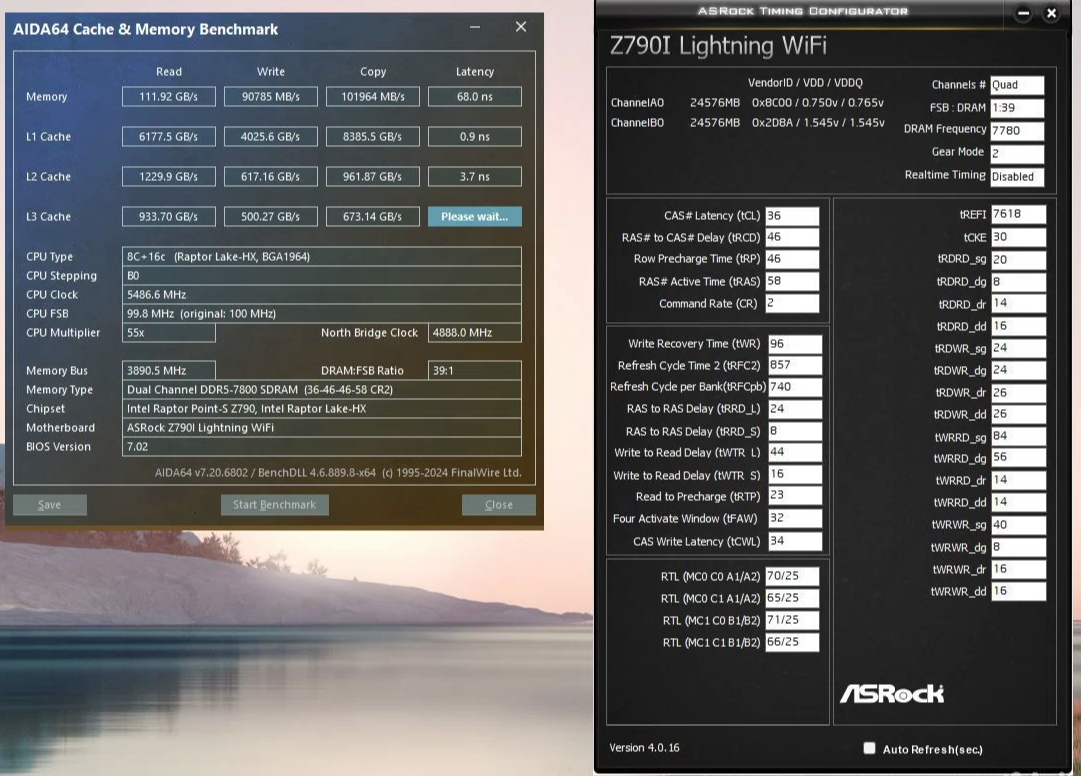This screenshot has width=1081, height=776.
Task: Select the tCKE field showing 30
Action: pos(1018,237)
